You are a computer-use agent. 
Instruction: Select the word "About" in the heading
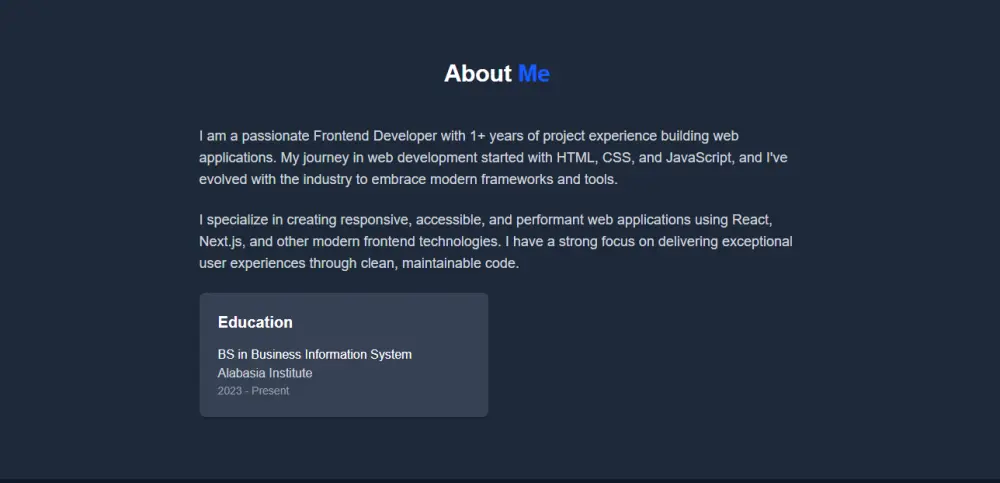478,73
